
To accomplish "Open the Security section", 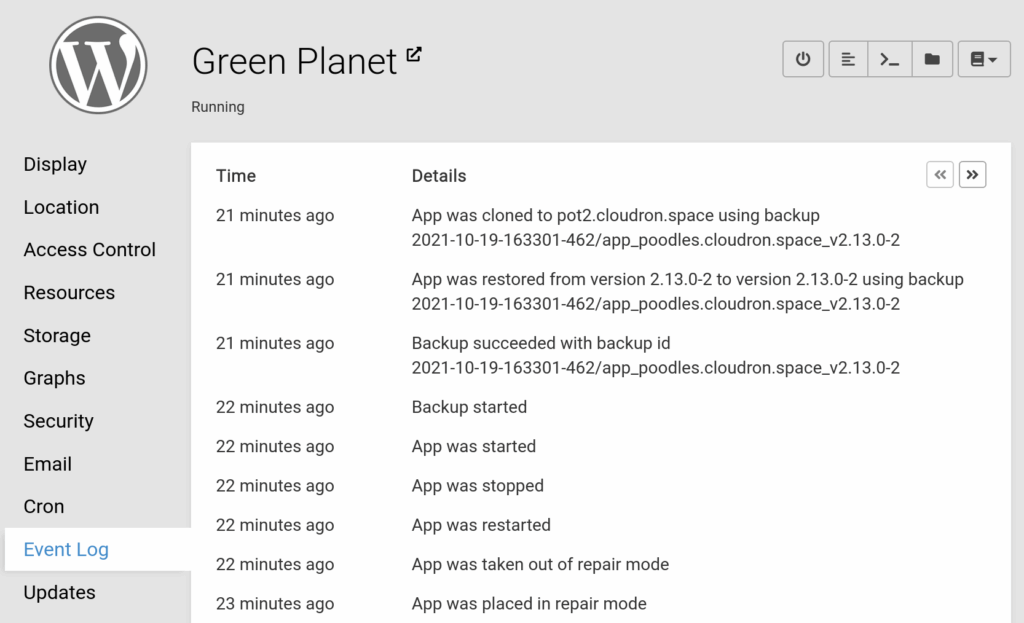I will pyautogui.click(x=58, y=421).
